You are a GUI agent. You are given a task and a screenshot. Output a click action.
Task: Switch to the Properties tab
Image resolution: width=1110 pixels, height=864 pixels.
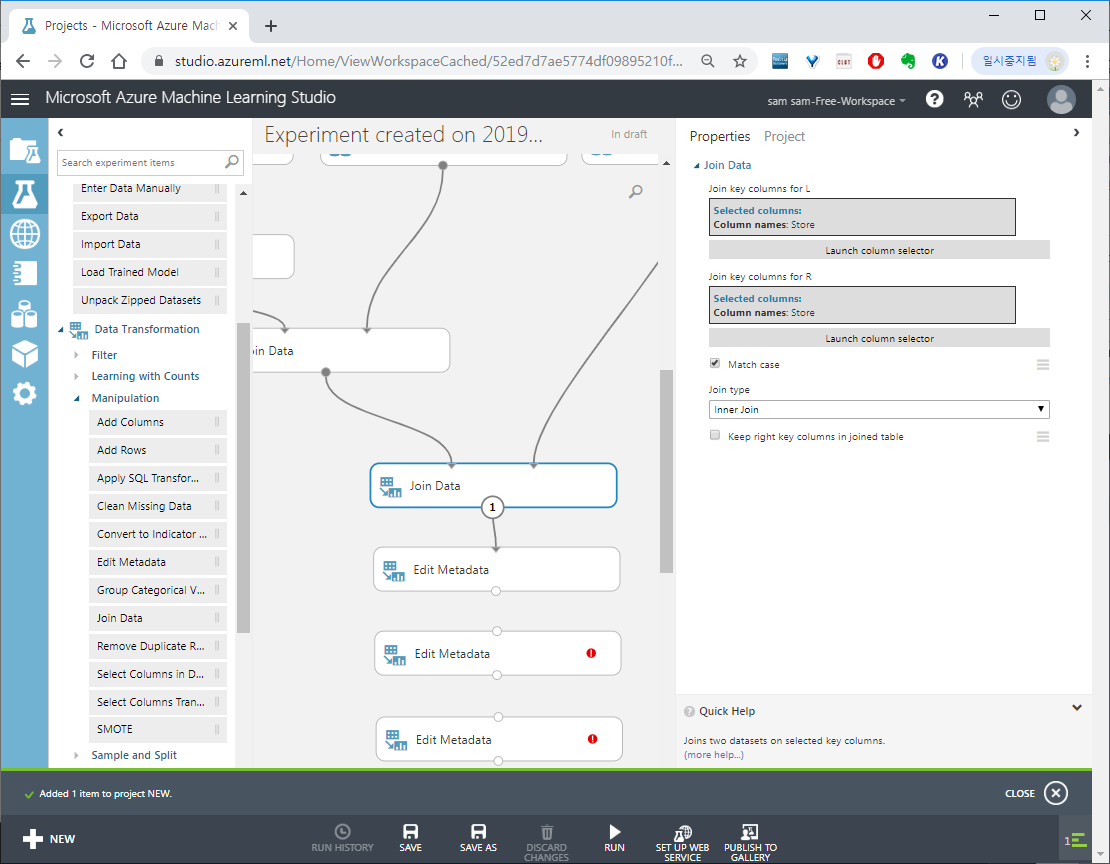coord(720,136)
